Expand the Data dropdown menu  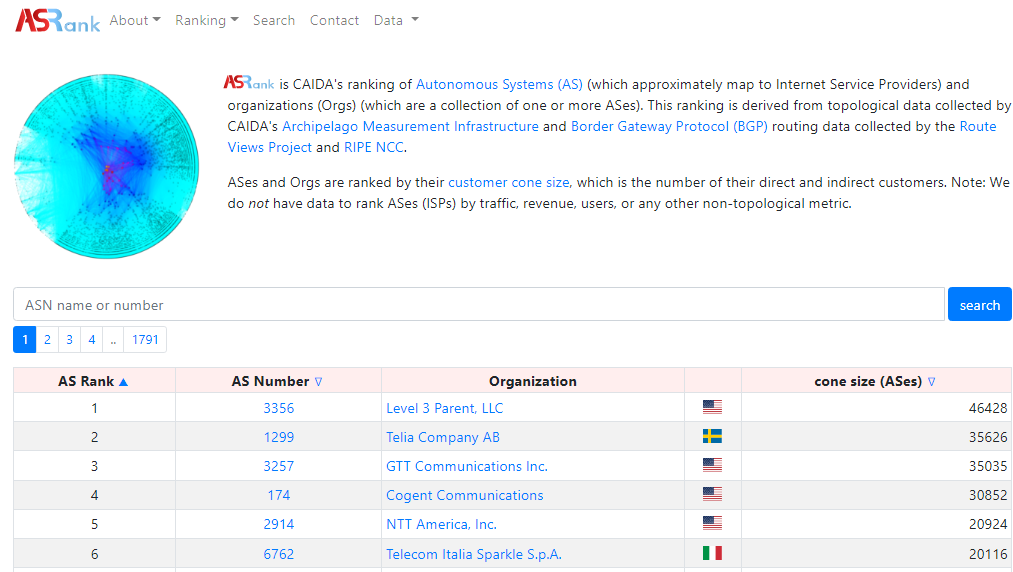coord(396,20)
